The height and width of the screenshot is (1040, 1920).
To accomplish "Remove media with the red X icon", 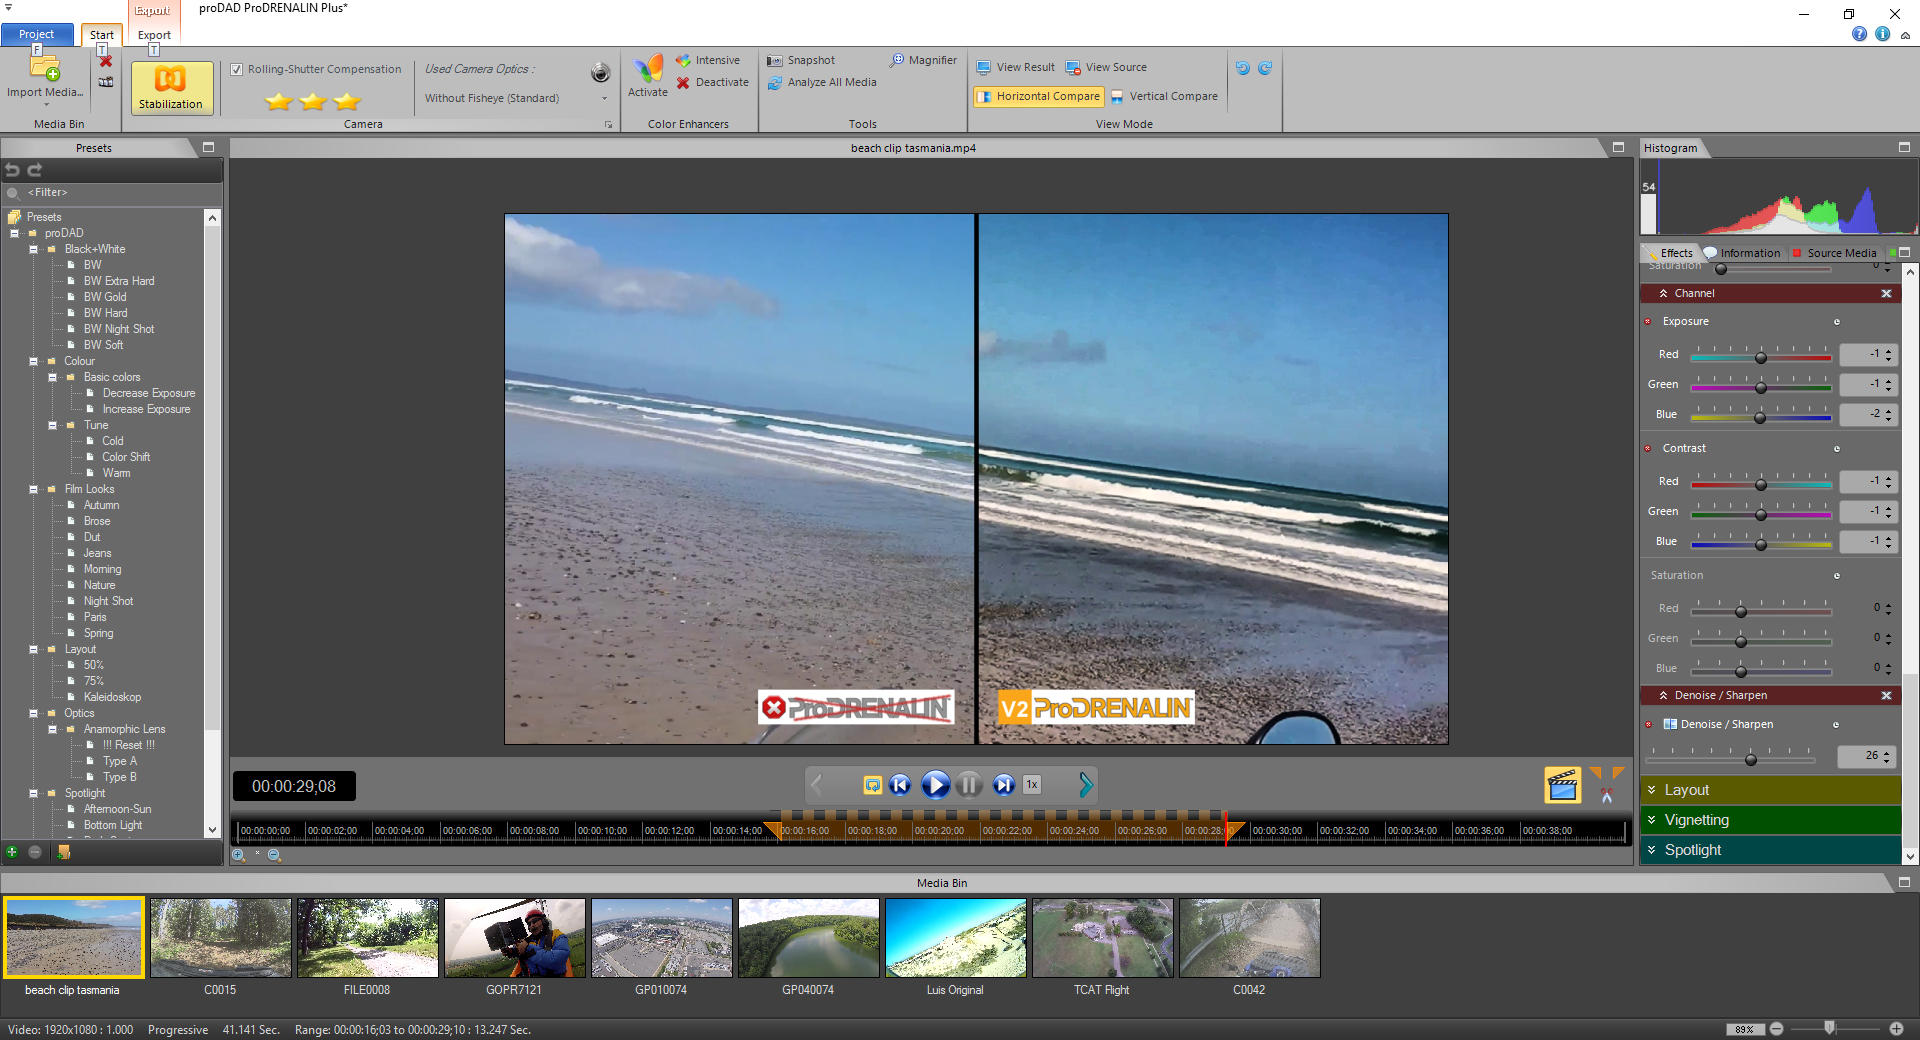I will (x=105, y=62).
